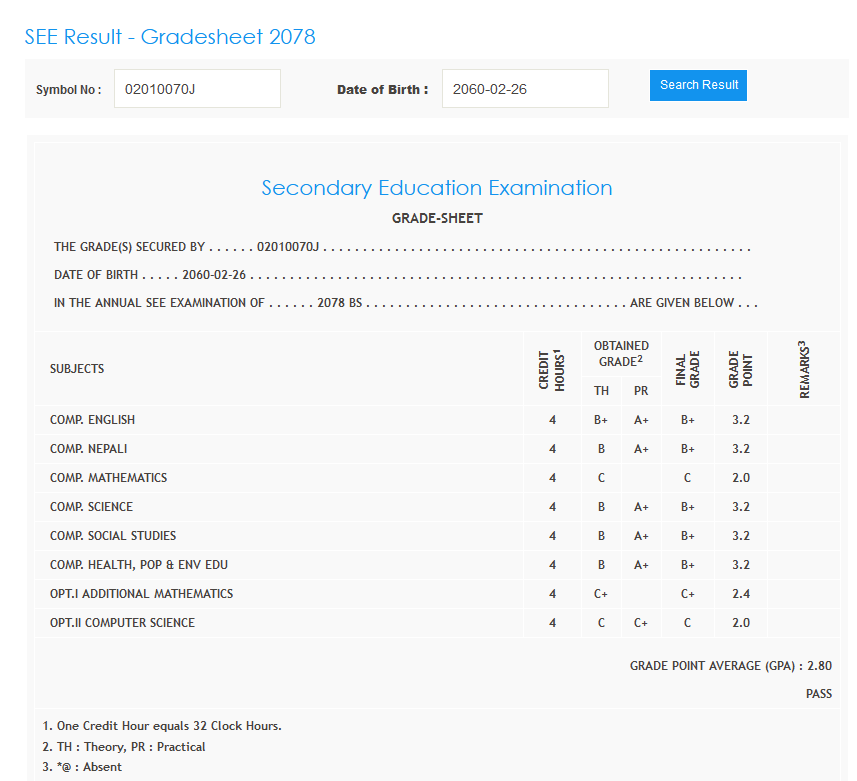
Task: Click the Secondary Education Examination title
Action: point(437,188)
